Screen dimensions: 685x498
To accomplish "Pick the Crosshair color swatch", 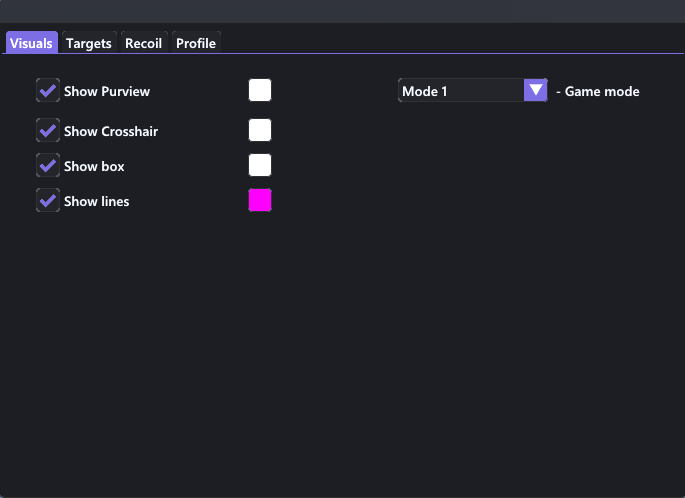I will coord(260,130).
